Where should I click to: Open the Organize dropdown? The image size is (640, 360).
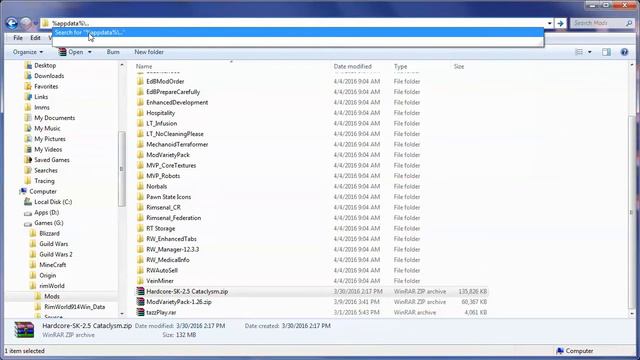click(x=28, y=52)
